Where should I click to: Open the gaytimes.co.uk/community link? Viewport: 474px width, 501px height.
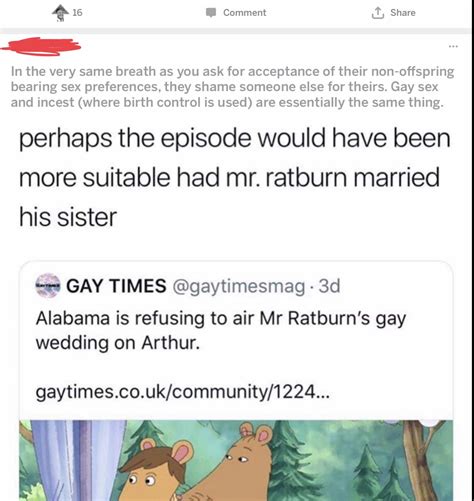coord(183,392)
